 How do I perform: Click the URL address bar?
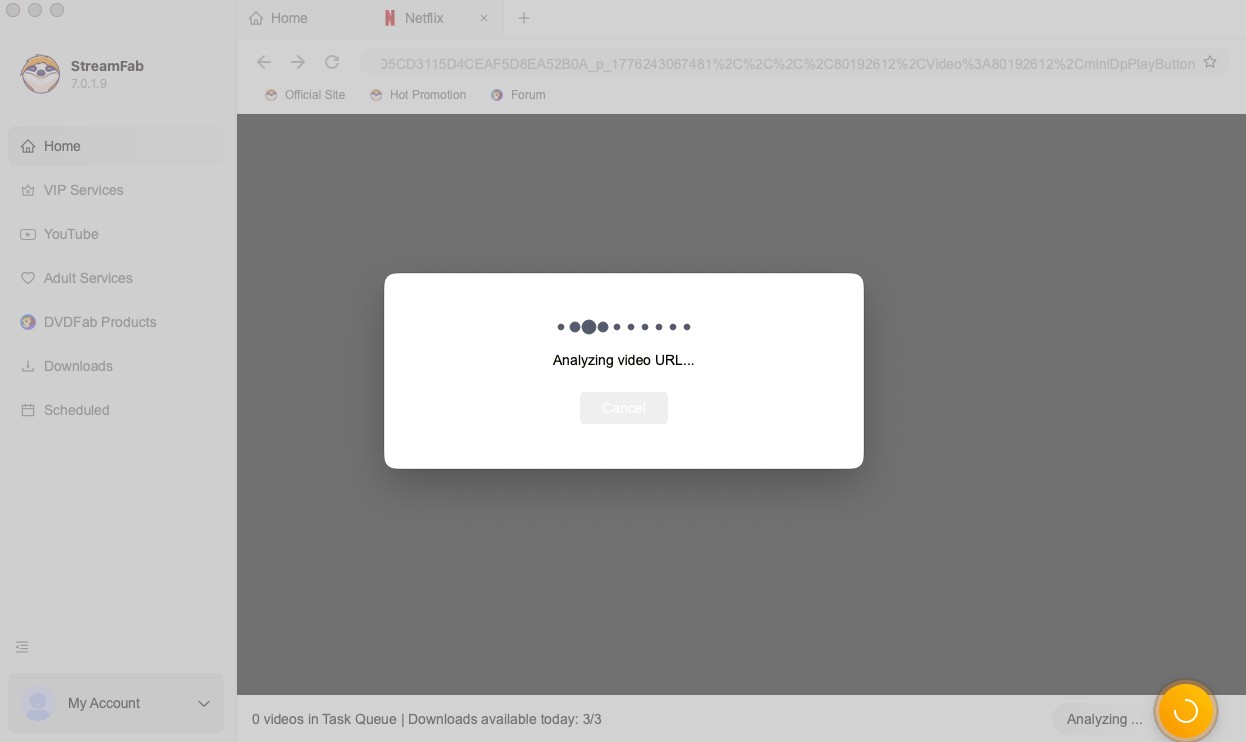pos(780,63)
